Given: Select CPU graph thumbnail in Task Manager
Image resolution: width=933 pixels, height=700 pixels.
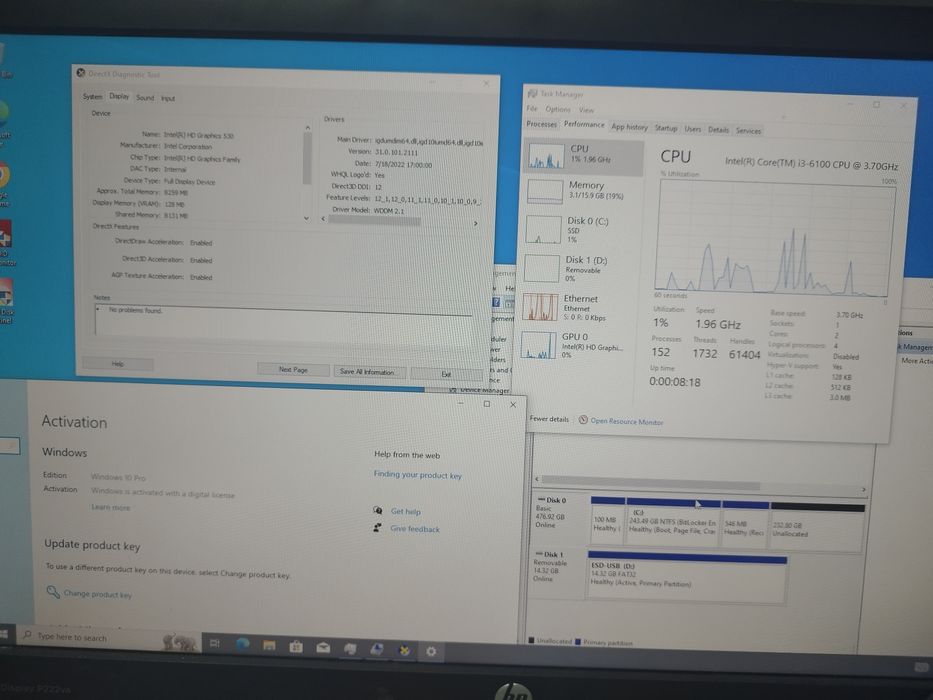Looking at the screenshot, I should pos(546,156).
